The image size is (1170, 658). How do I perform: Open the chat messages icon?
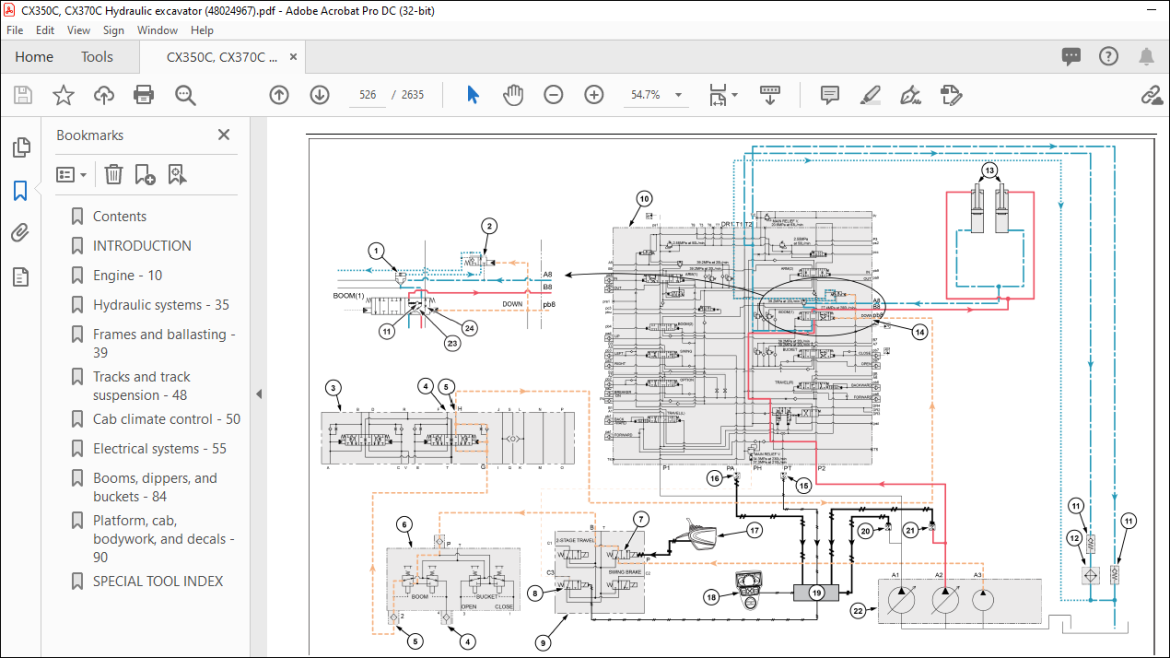point(1072,57)
